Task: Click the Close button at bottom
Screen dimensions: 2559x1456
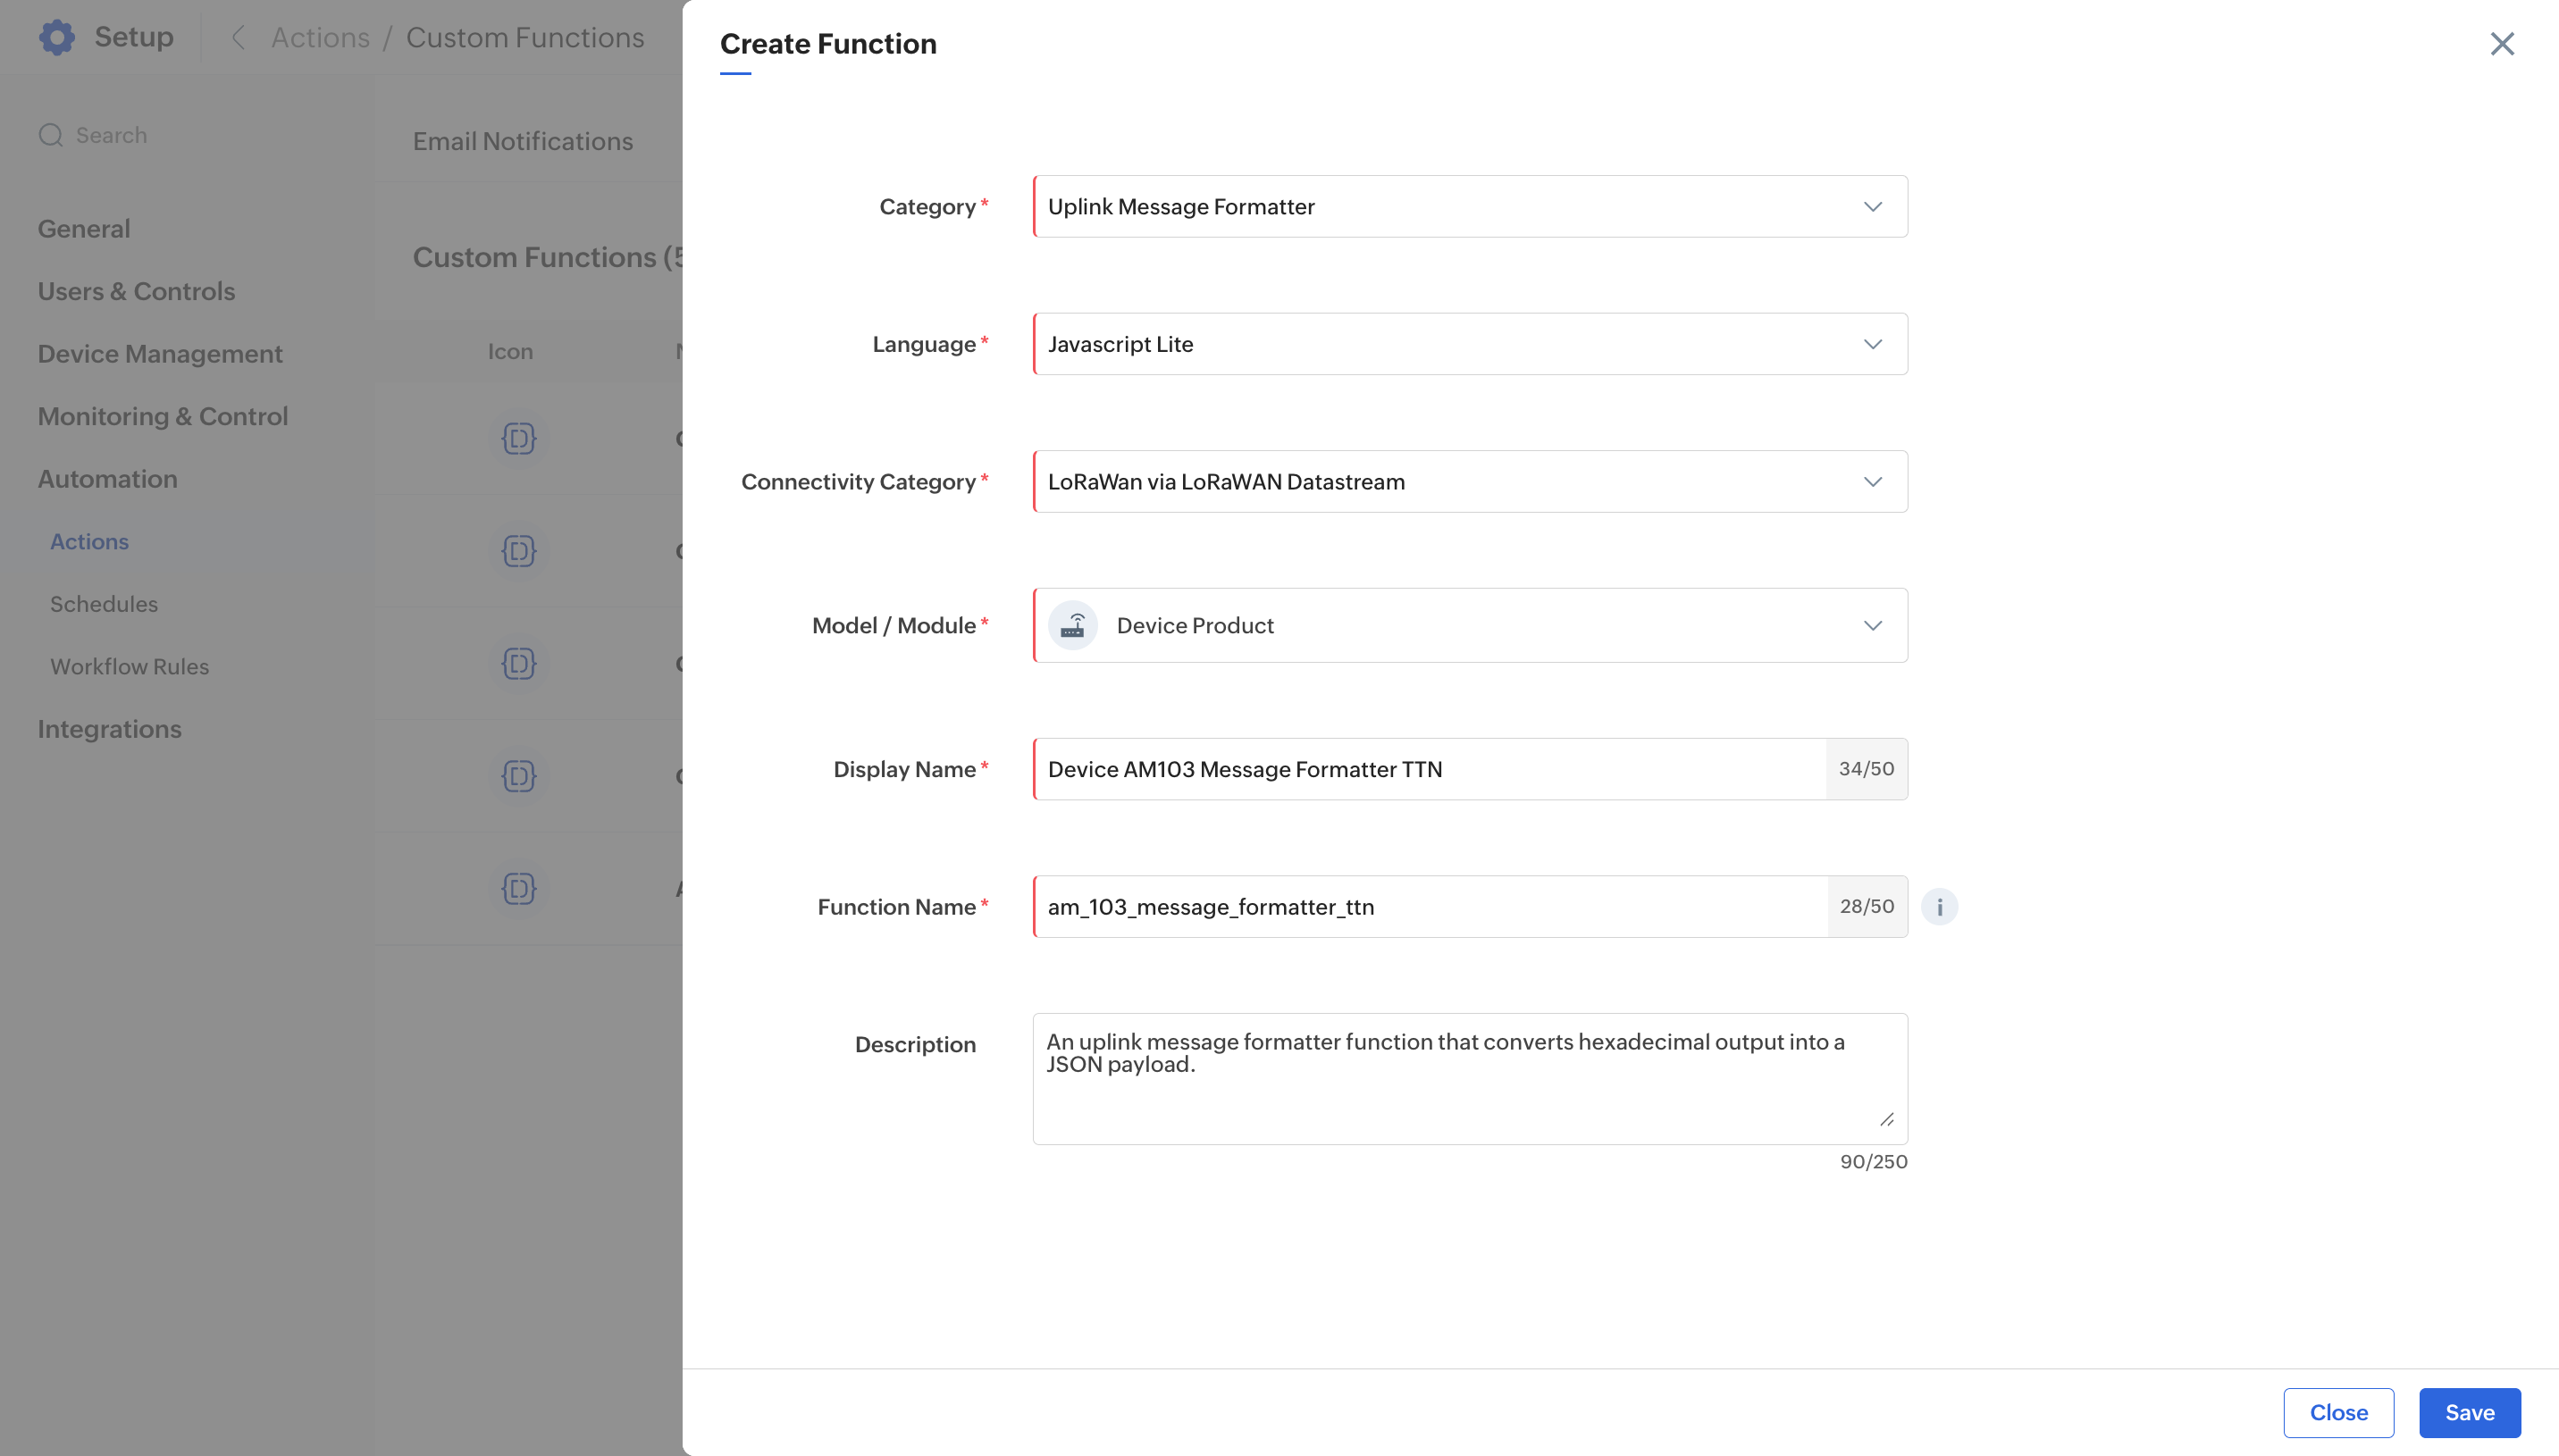Action: click(x=2337, y=1412)
